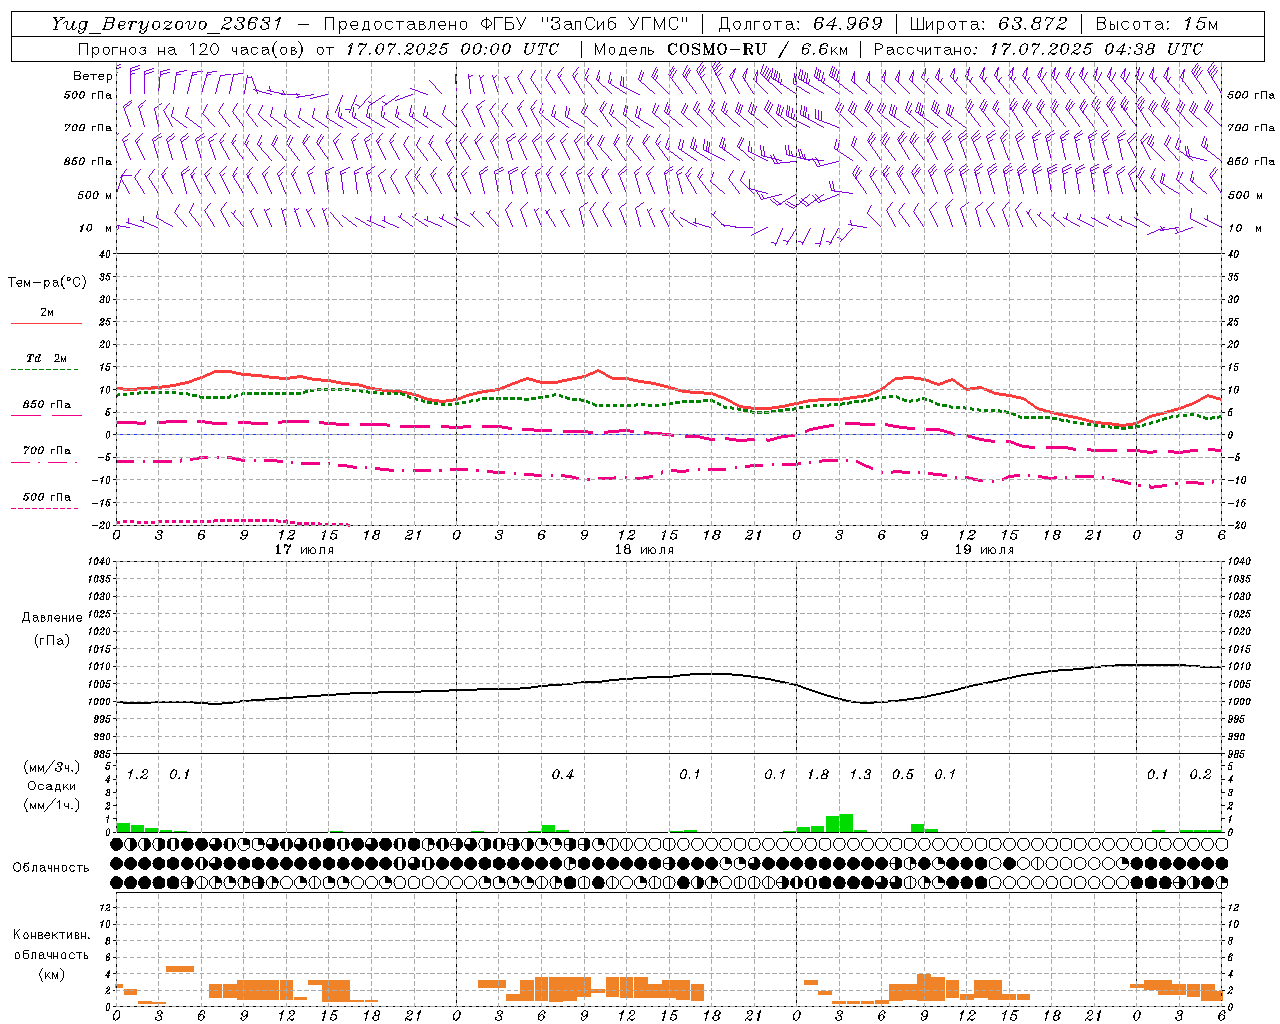The image size is (1280, 1024).
Task: Select the '18 июля' date label
Action: (x=644, y=550)
